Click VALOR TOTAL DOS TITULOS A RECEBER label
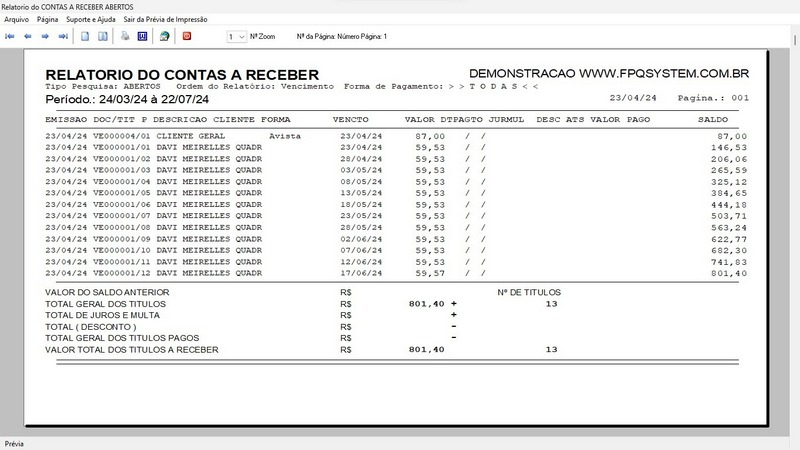 click(132, 350)
